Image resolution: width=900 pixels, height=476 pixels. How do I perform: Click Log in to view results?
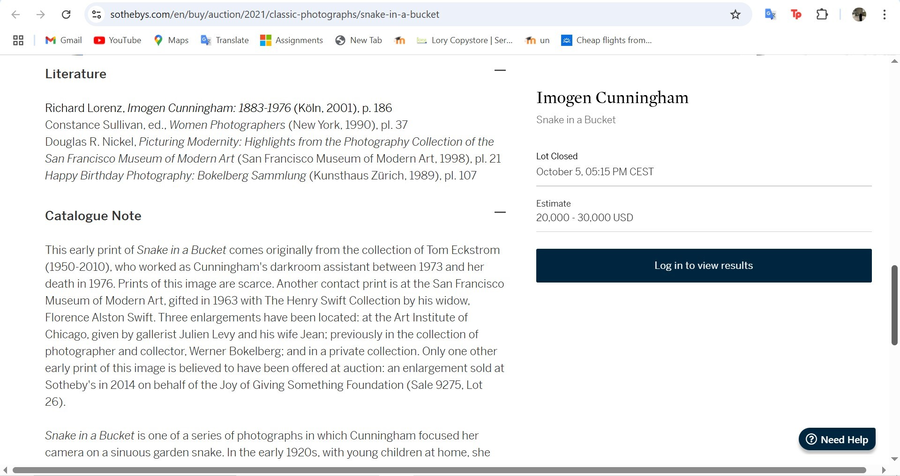703,266
